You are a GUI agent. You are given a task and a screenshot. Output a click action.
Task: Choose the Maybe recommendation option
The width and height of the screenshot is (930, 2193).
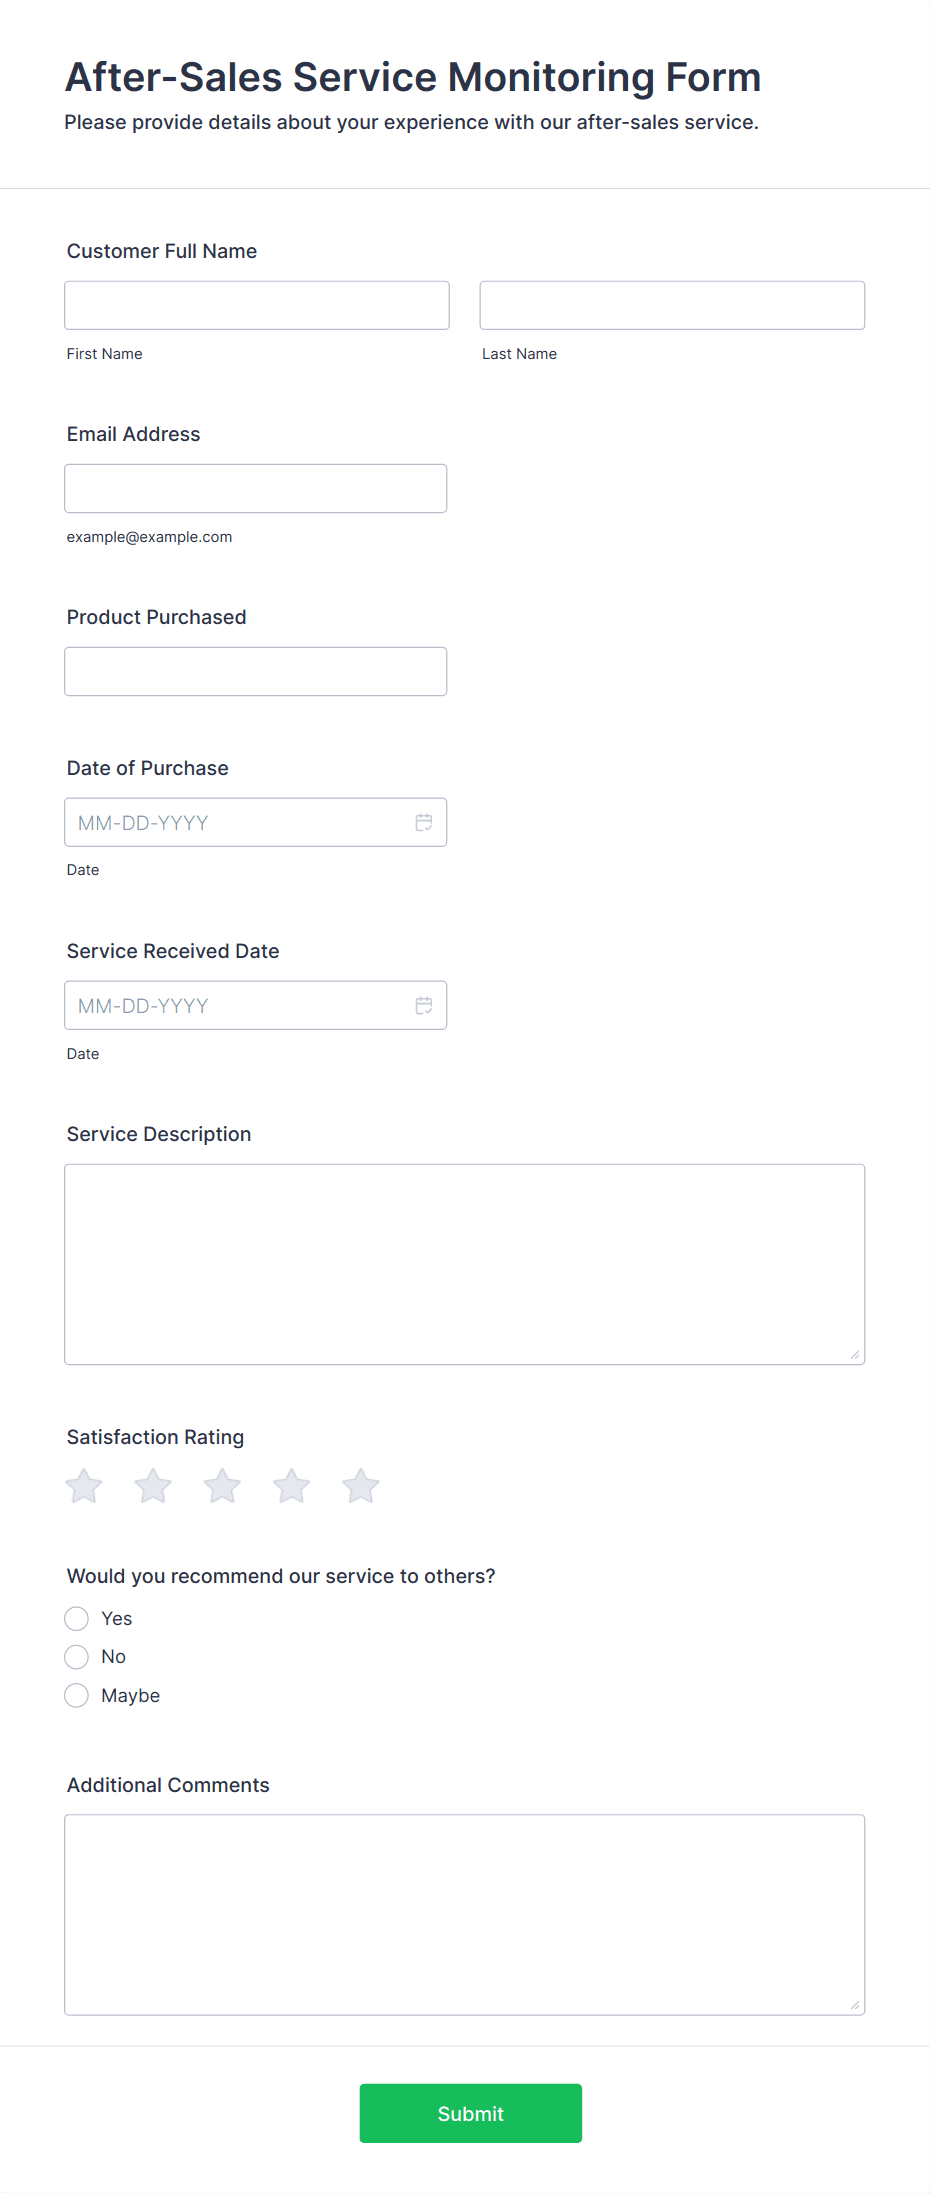77,1695
